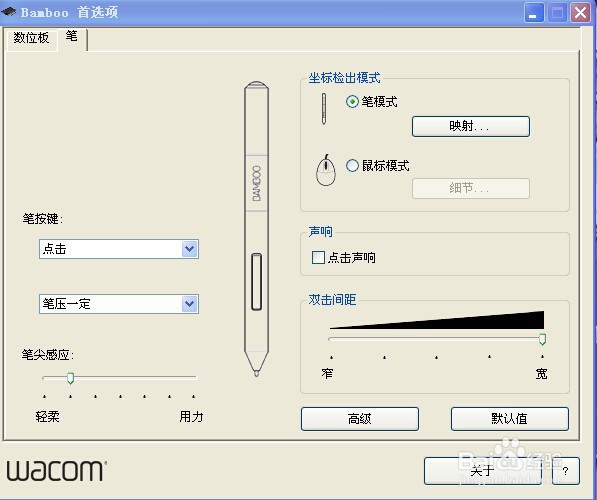
Task: Open the 笔压一定 pen button dropdown
Action: (119, 304)
